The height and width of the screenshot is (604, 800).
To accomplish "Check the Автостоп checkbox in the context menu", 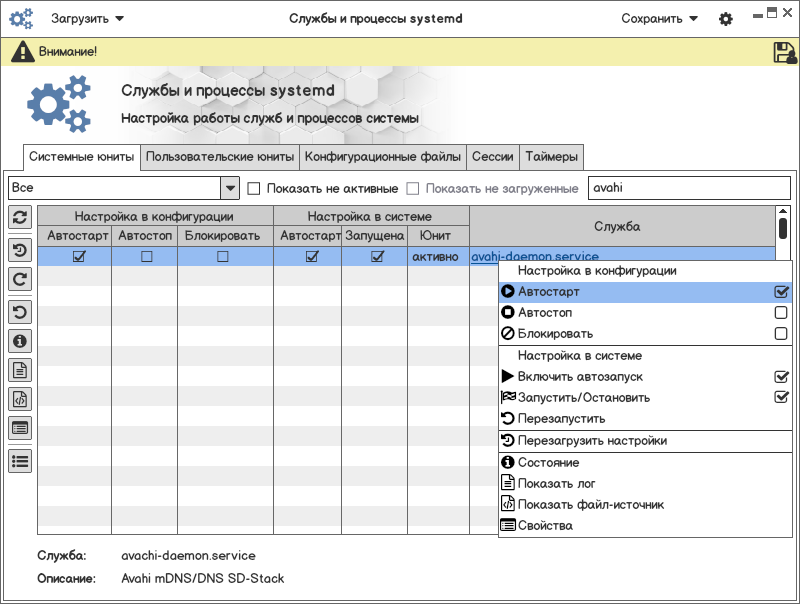I will pyautogui.click(x=781, y=313).
